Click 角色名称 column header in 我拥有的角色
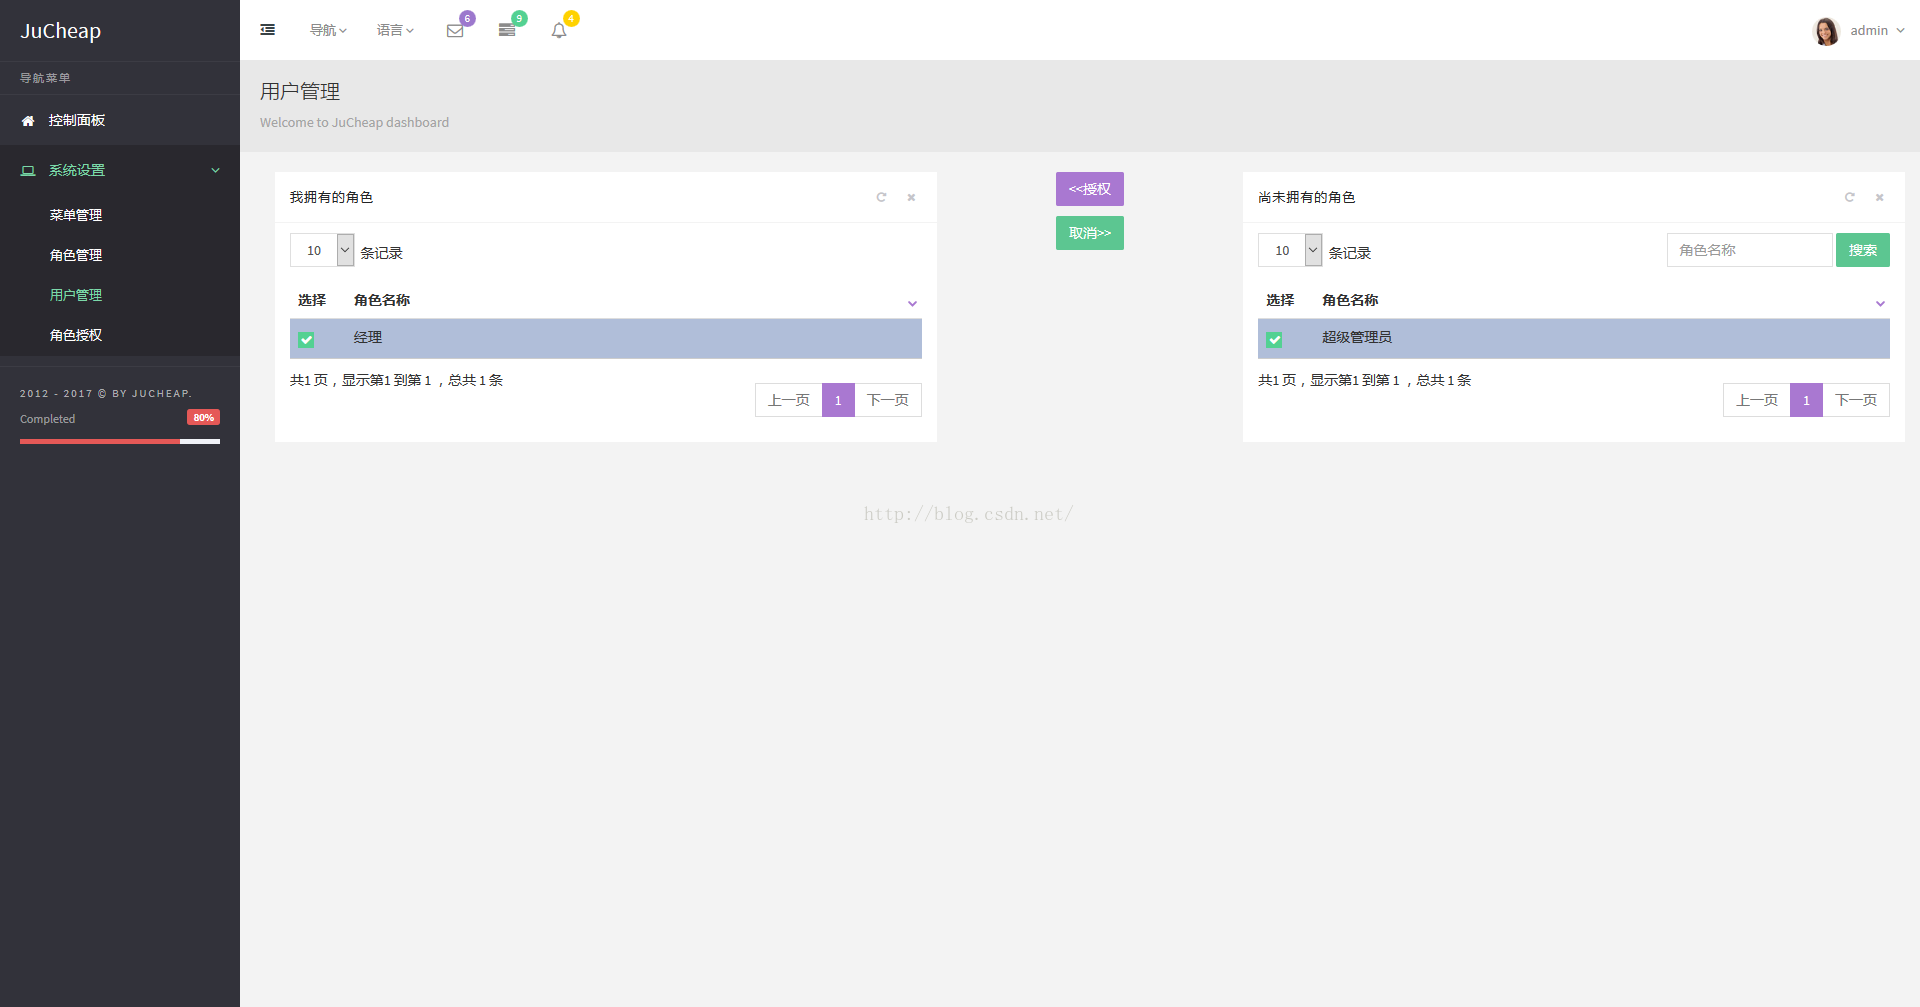 382,300
